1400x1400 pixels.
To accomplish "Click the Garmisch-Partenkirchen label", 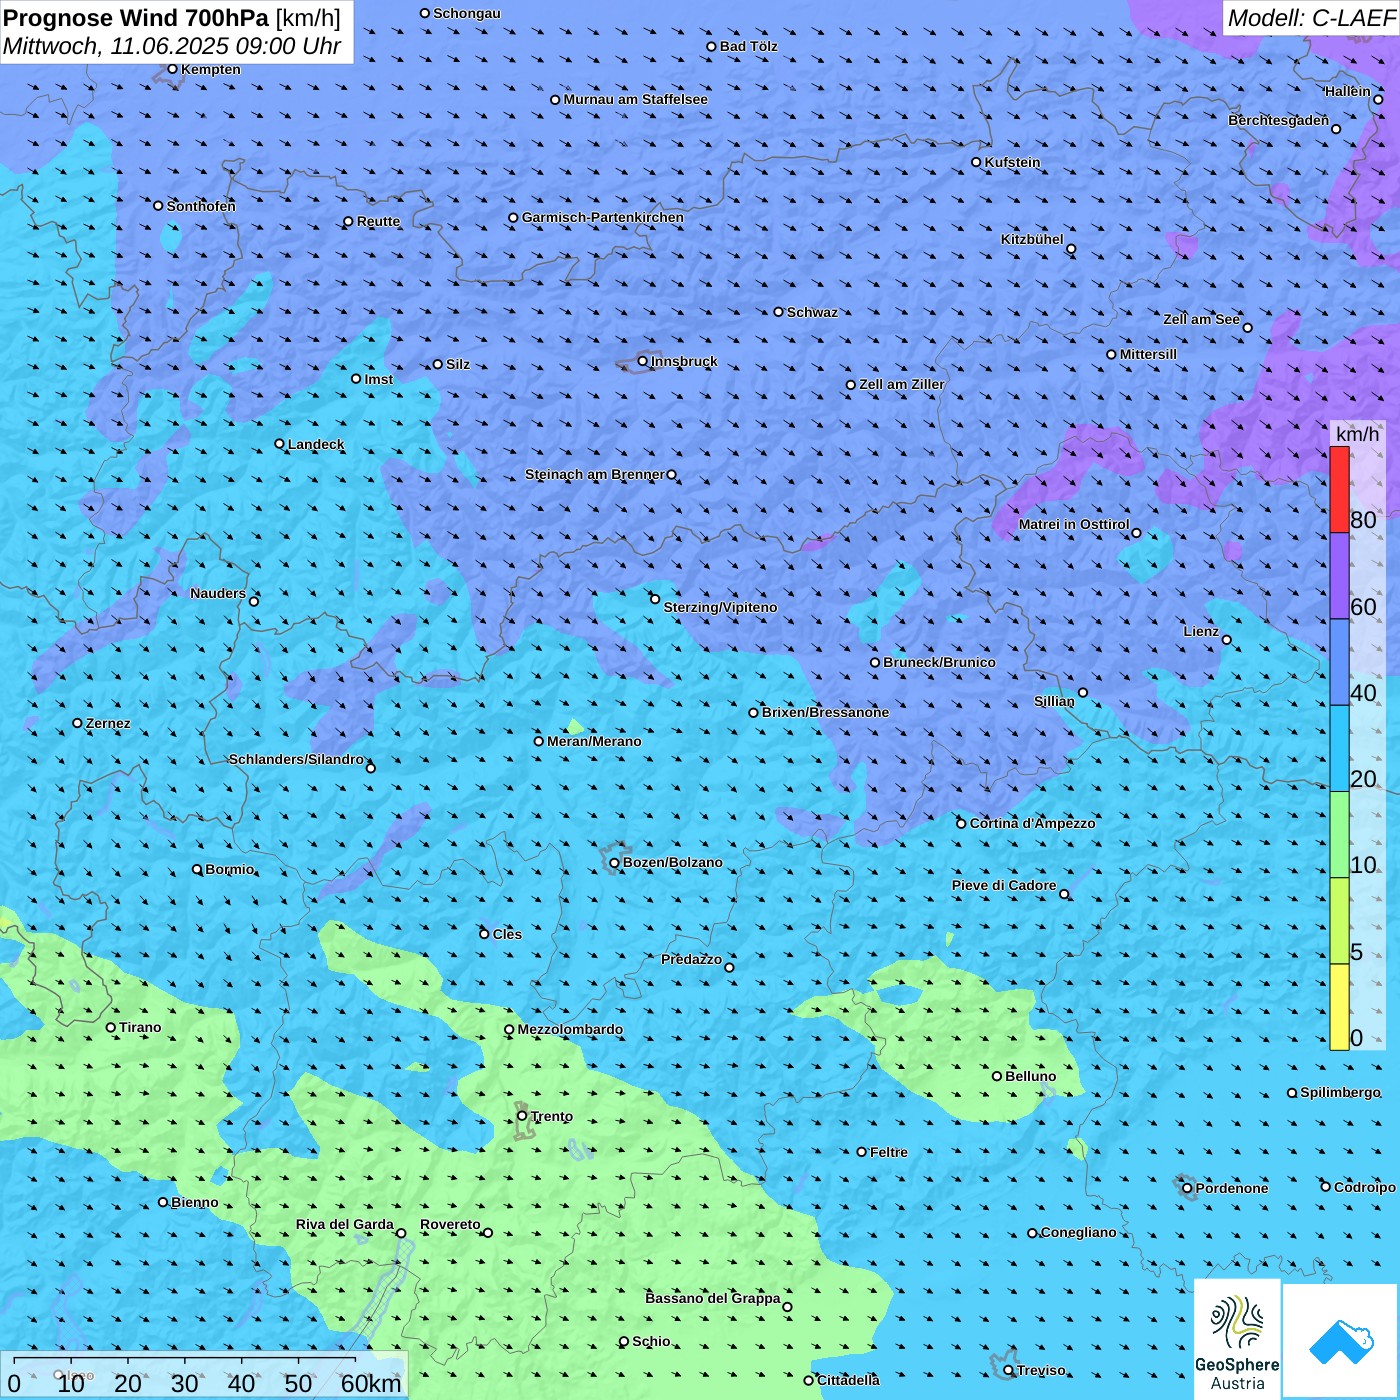I will [603, 217].
